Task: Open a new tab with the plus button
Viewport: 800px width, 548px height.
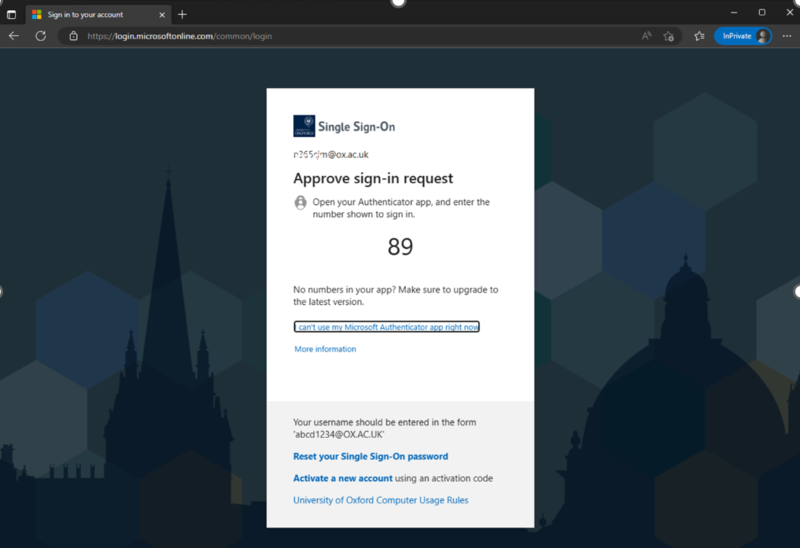Action: [182, 14]
